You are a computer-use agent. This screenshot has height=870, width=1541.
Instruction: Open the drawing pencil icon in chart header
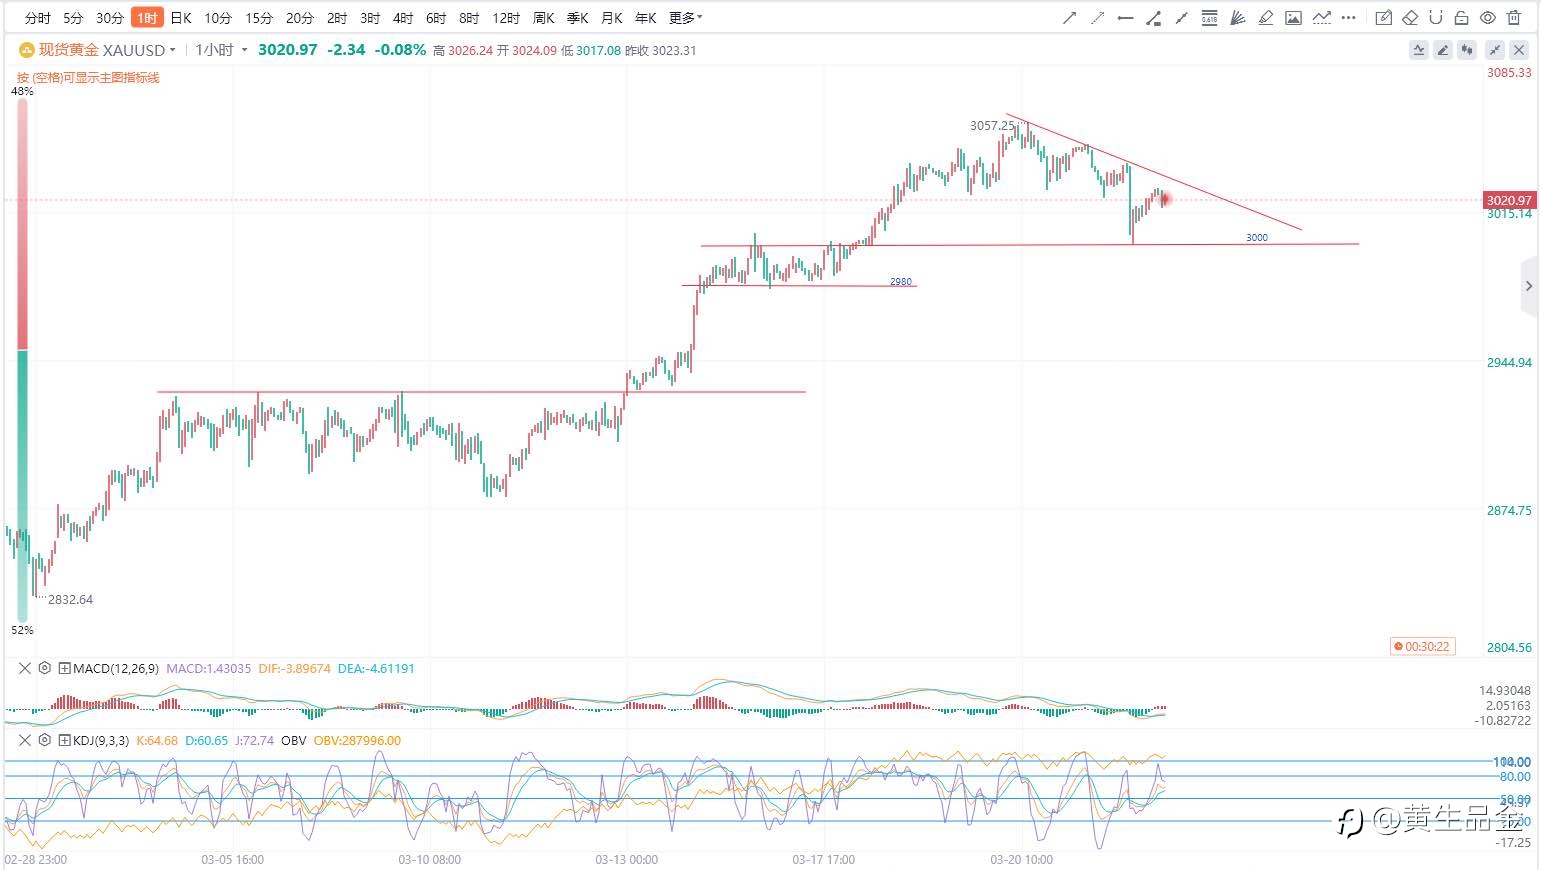1443,50
